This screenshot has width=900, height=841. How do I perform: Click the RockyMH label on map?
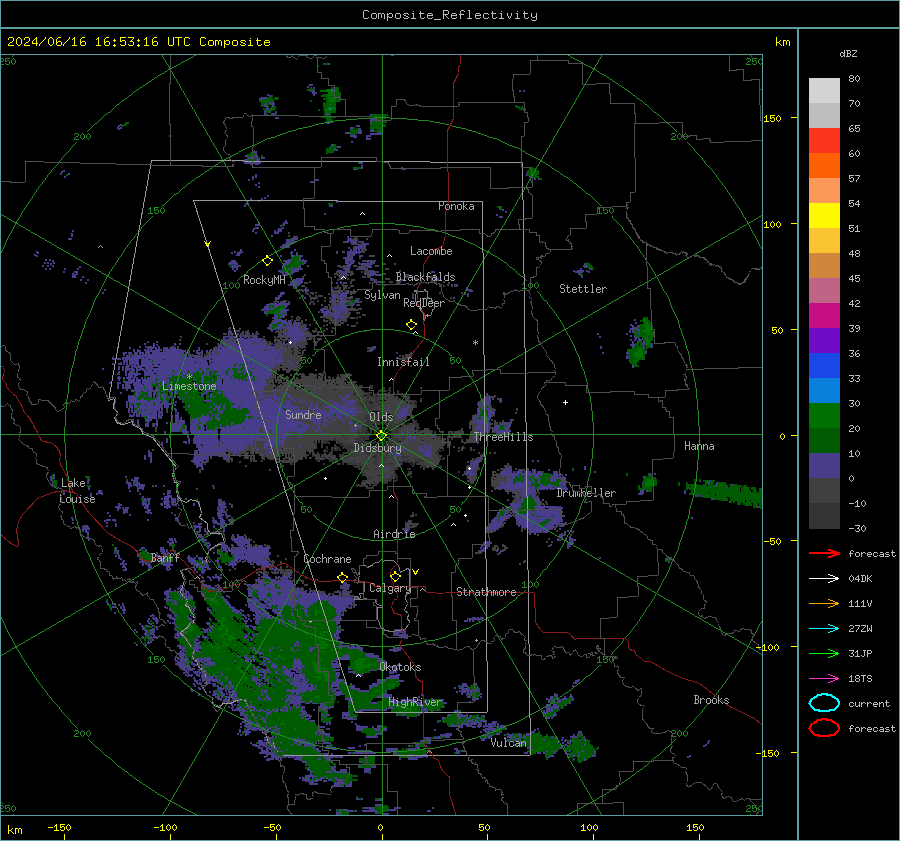(x=264, y=280)
